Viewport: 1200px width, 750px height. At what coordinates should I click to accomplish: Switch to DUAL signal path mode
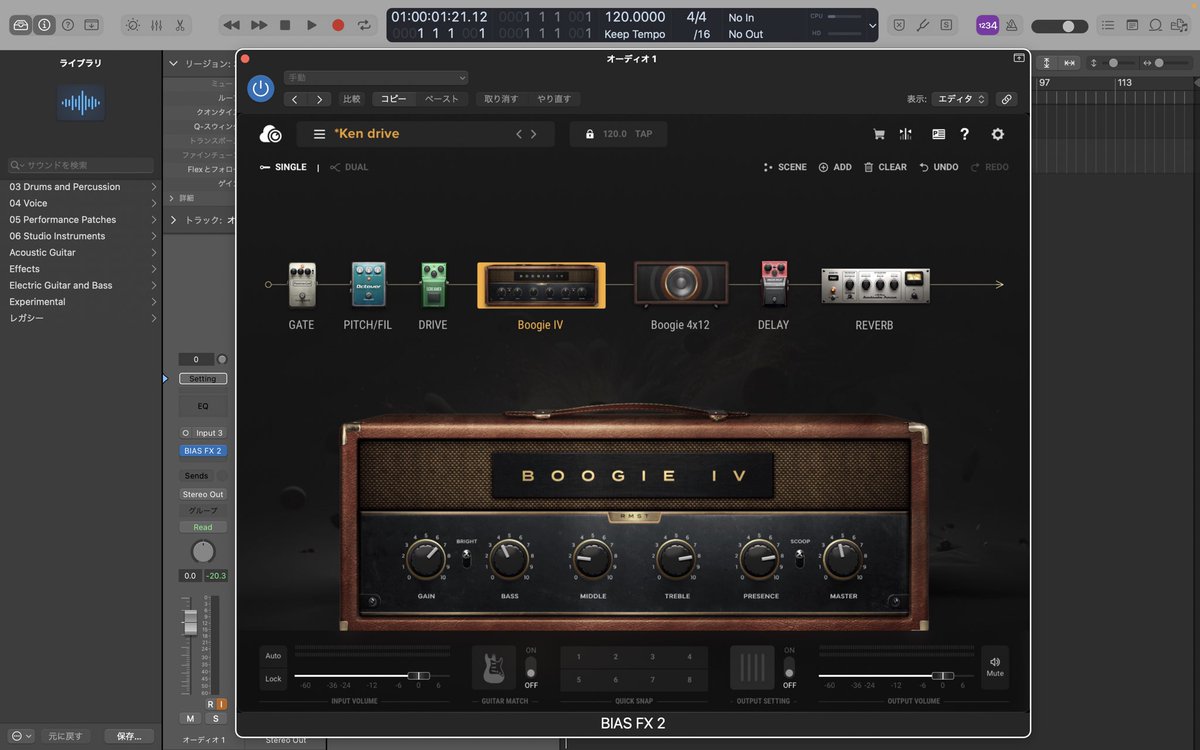pyautogui.click(x=349, y=167)
